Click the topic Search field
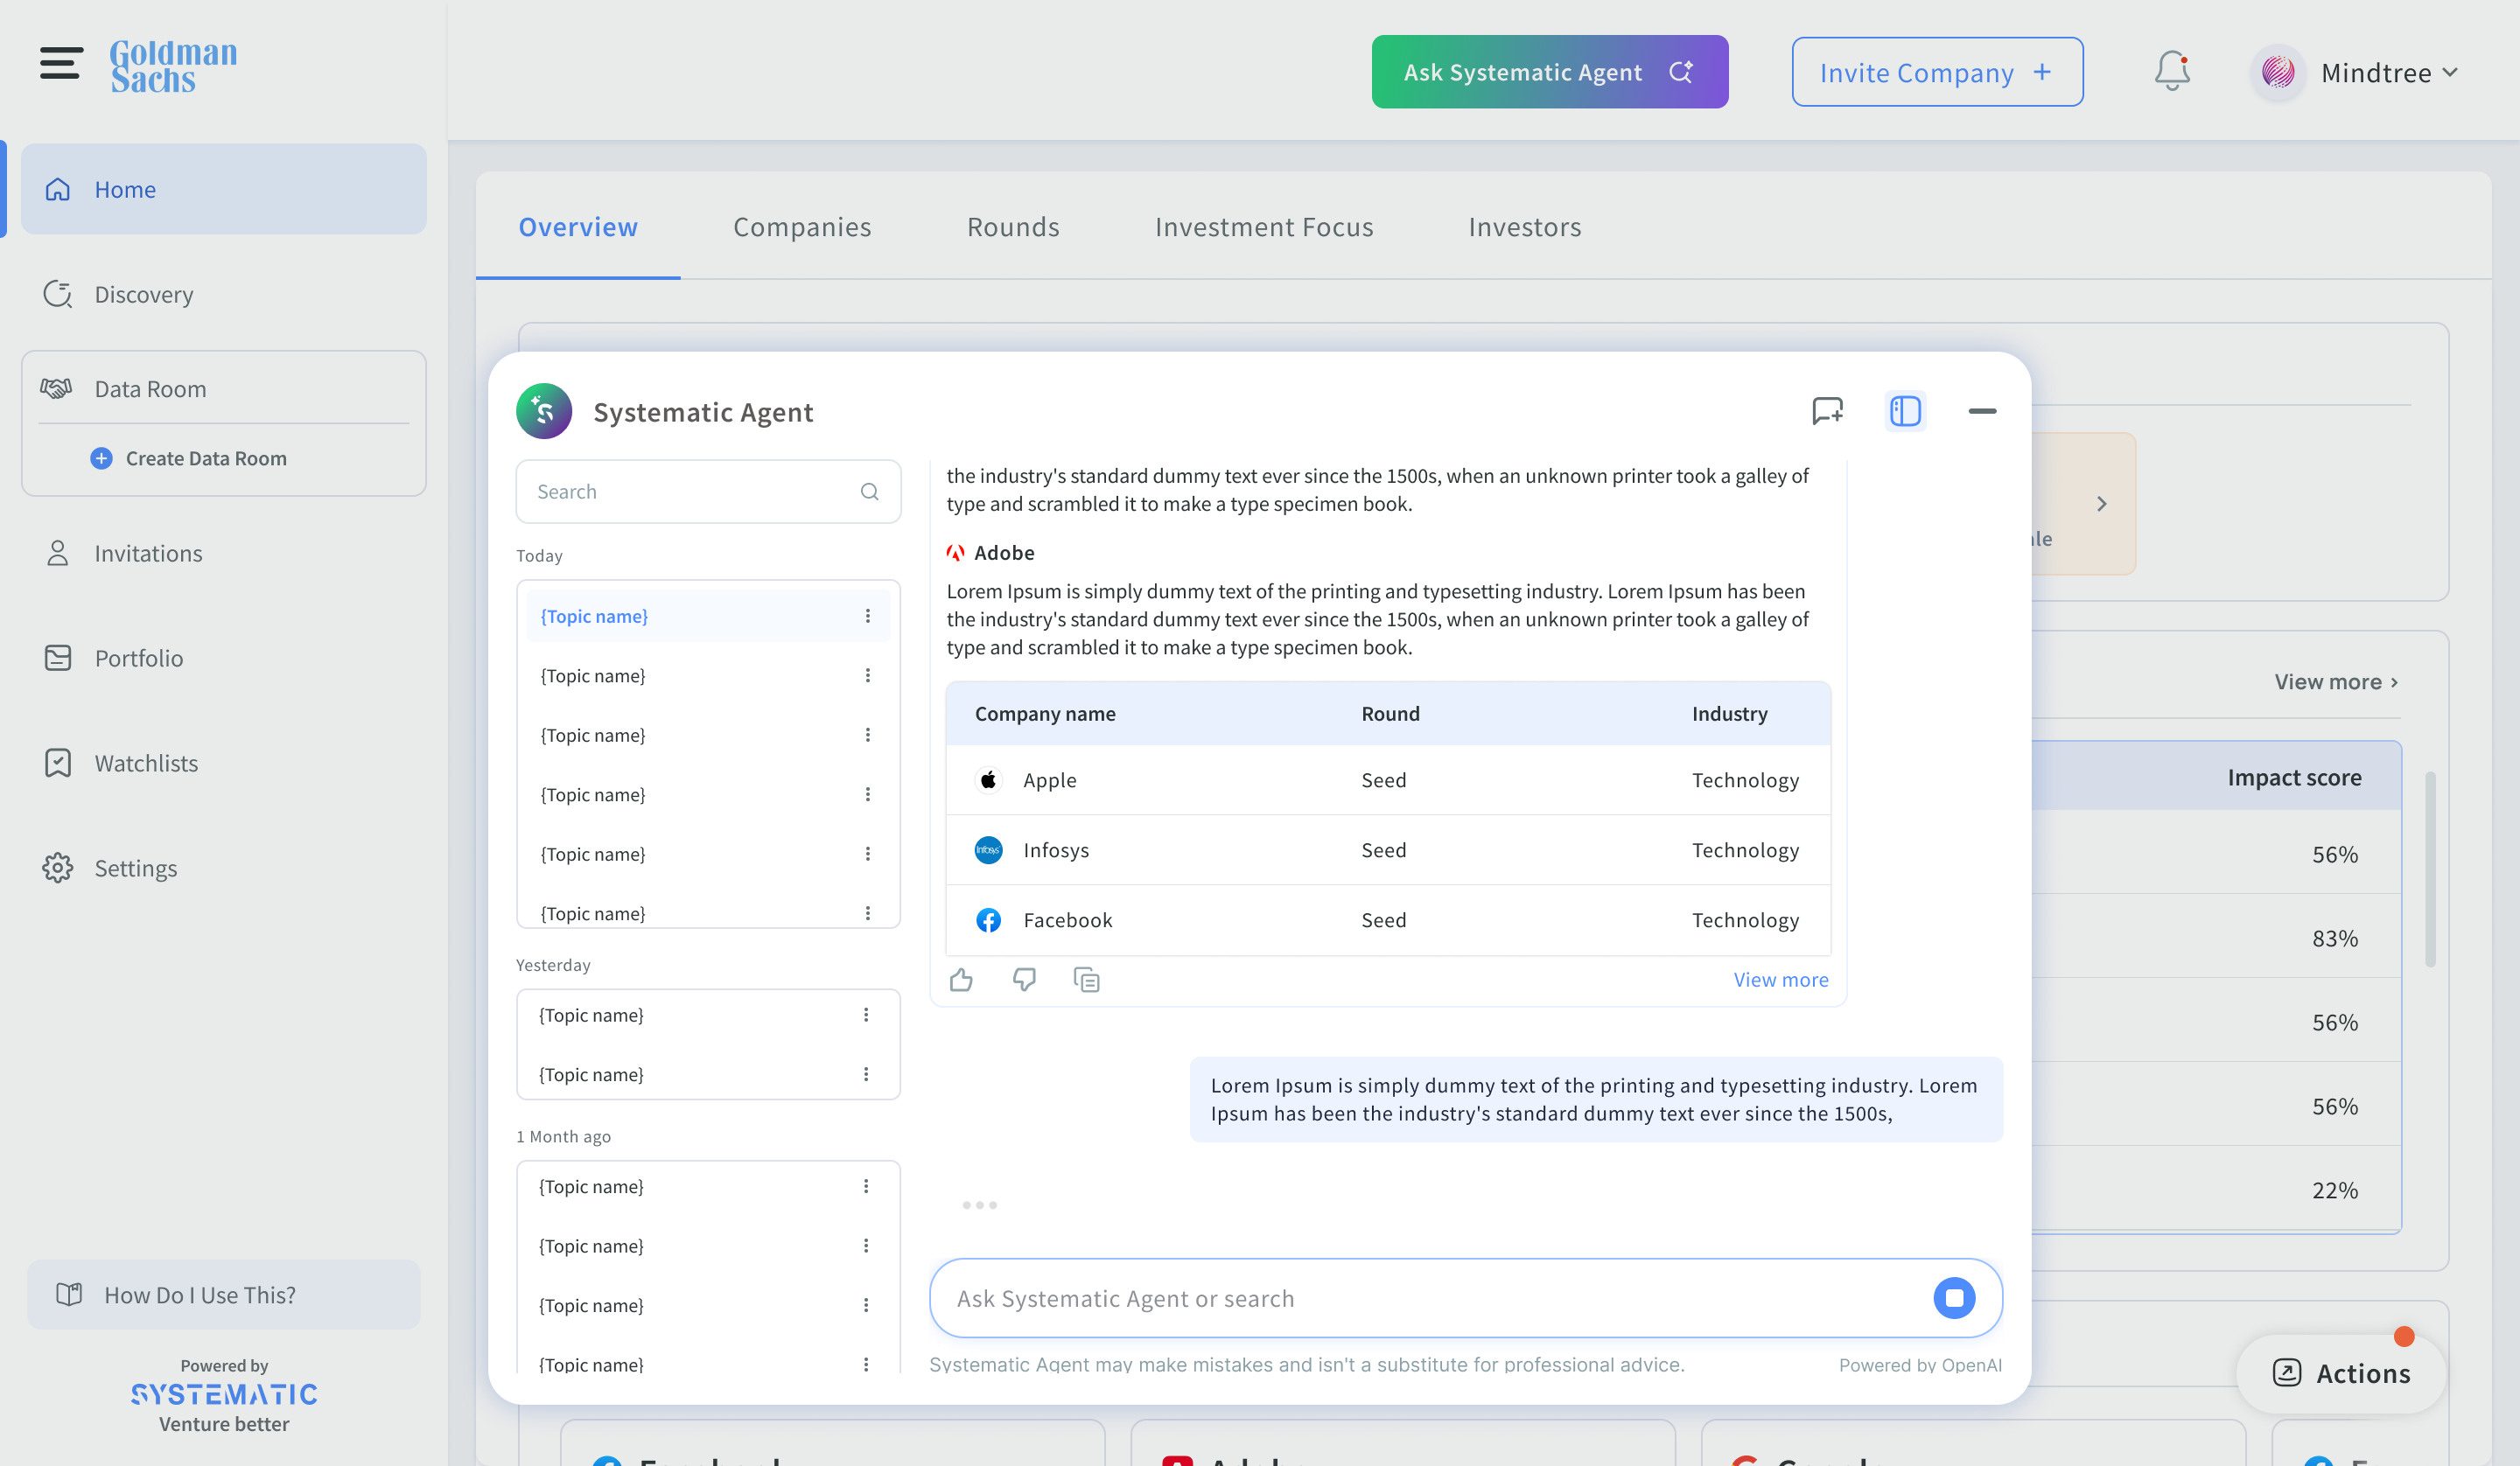2520x1466 pixels. (x=708, y=491)
